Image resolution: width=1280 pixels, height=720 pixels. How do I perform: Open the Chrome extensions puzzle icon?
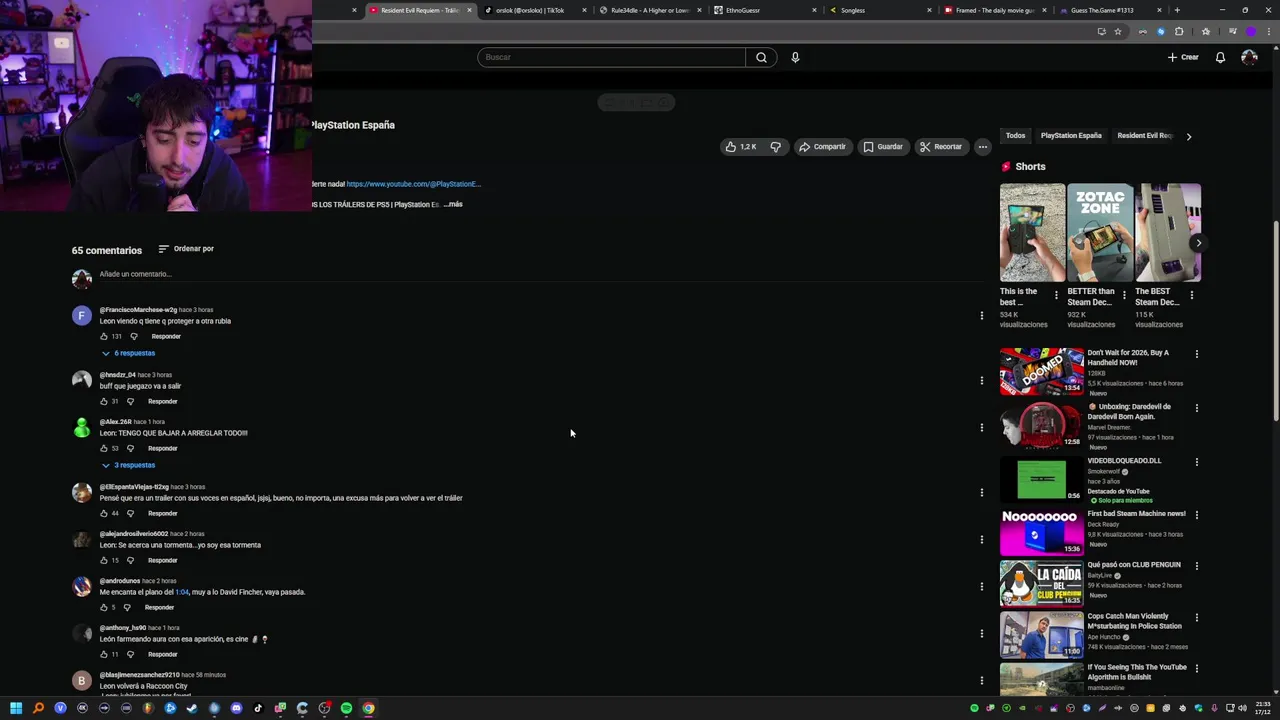coord(1179,31)
